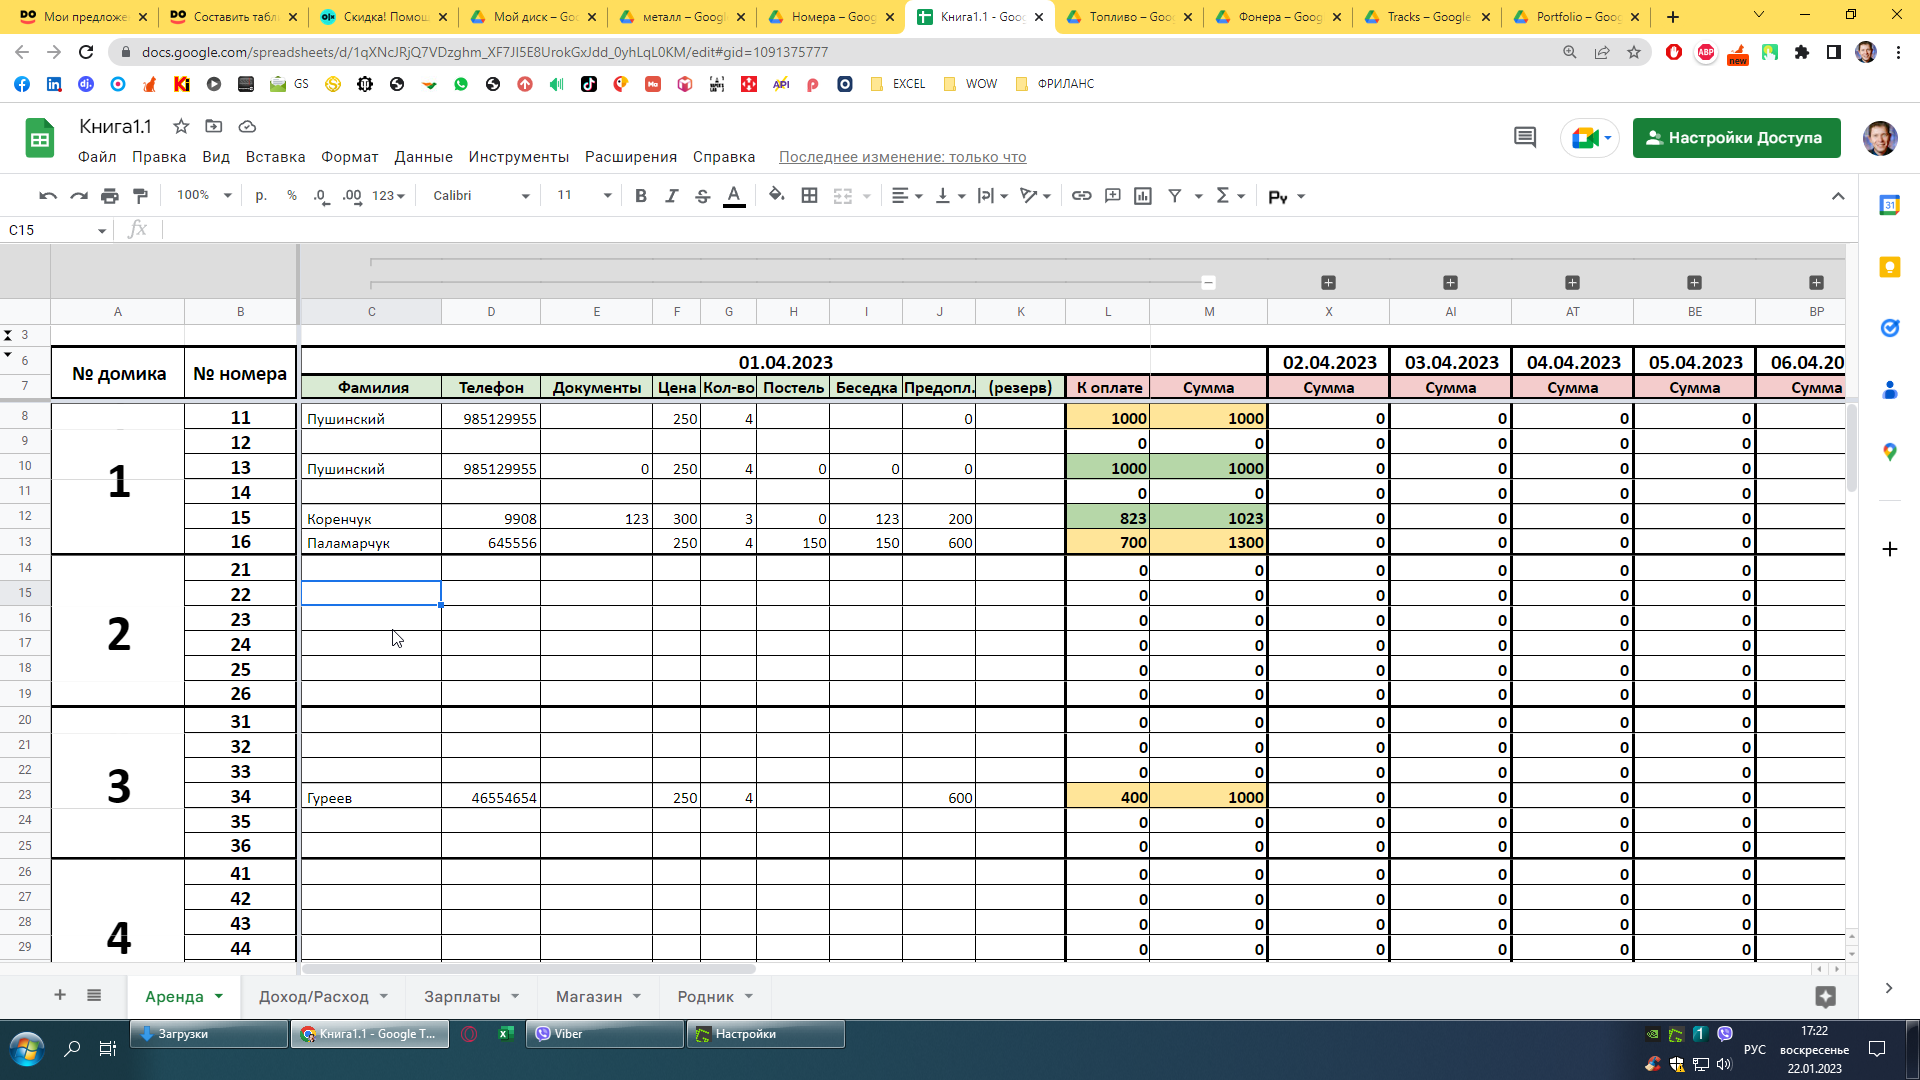The height and width of the screenshot is (1080, 1920).
Task: Open the 123 number format dropdown
Action: [x=388, y=196]
